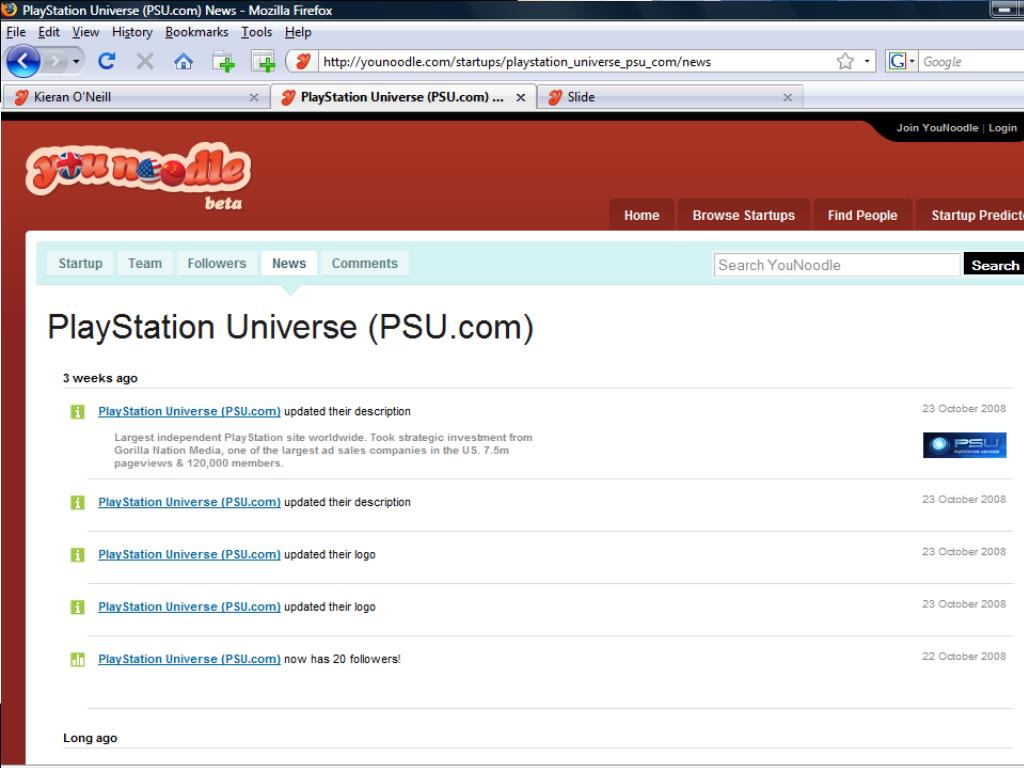Open the Startup sub-tab
The width and height of the screenshot is (1024, 768).
coord(80,263)
